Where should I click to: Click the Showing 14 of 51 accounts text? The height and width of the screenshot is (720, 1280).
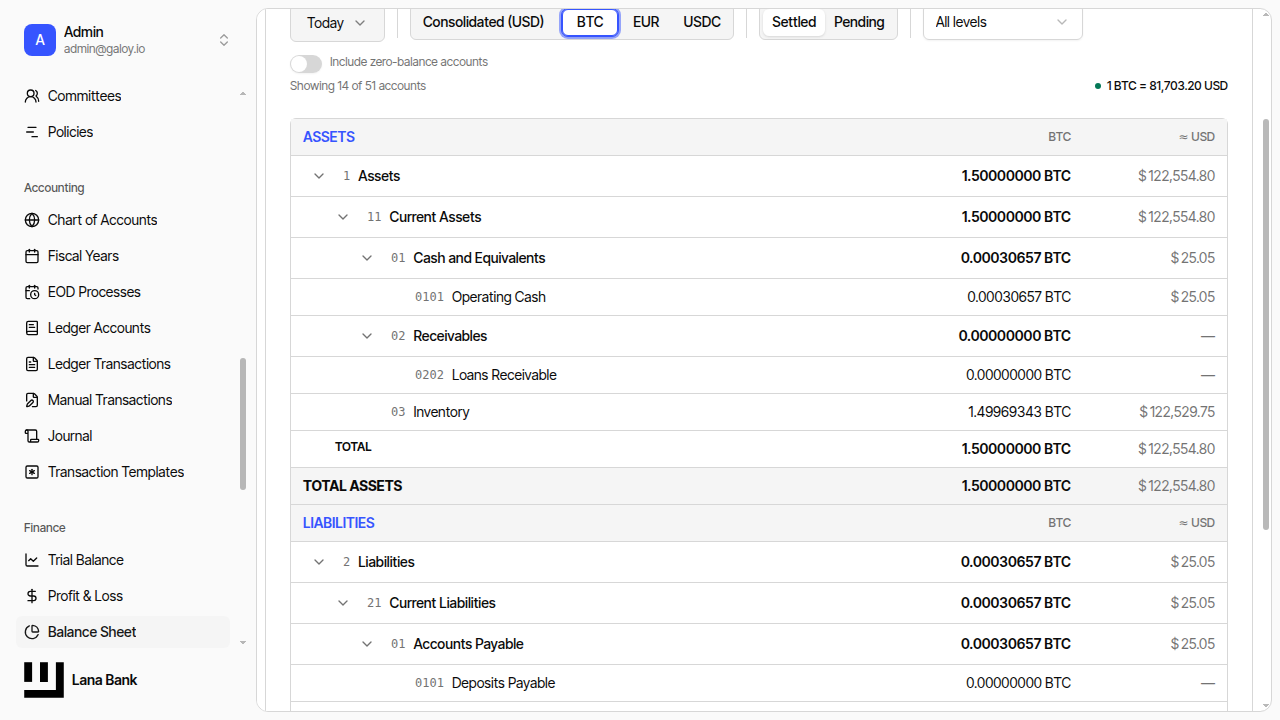coord(358,86)
